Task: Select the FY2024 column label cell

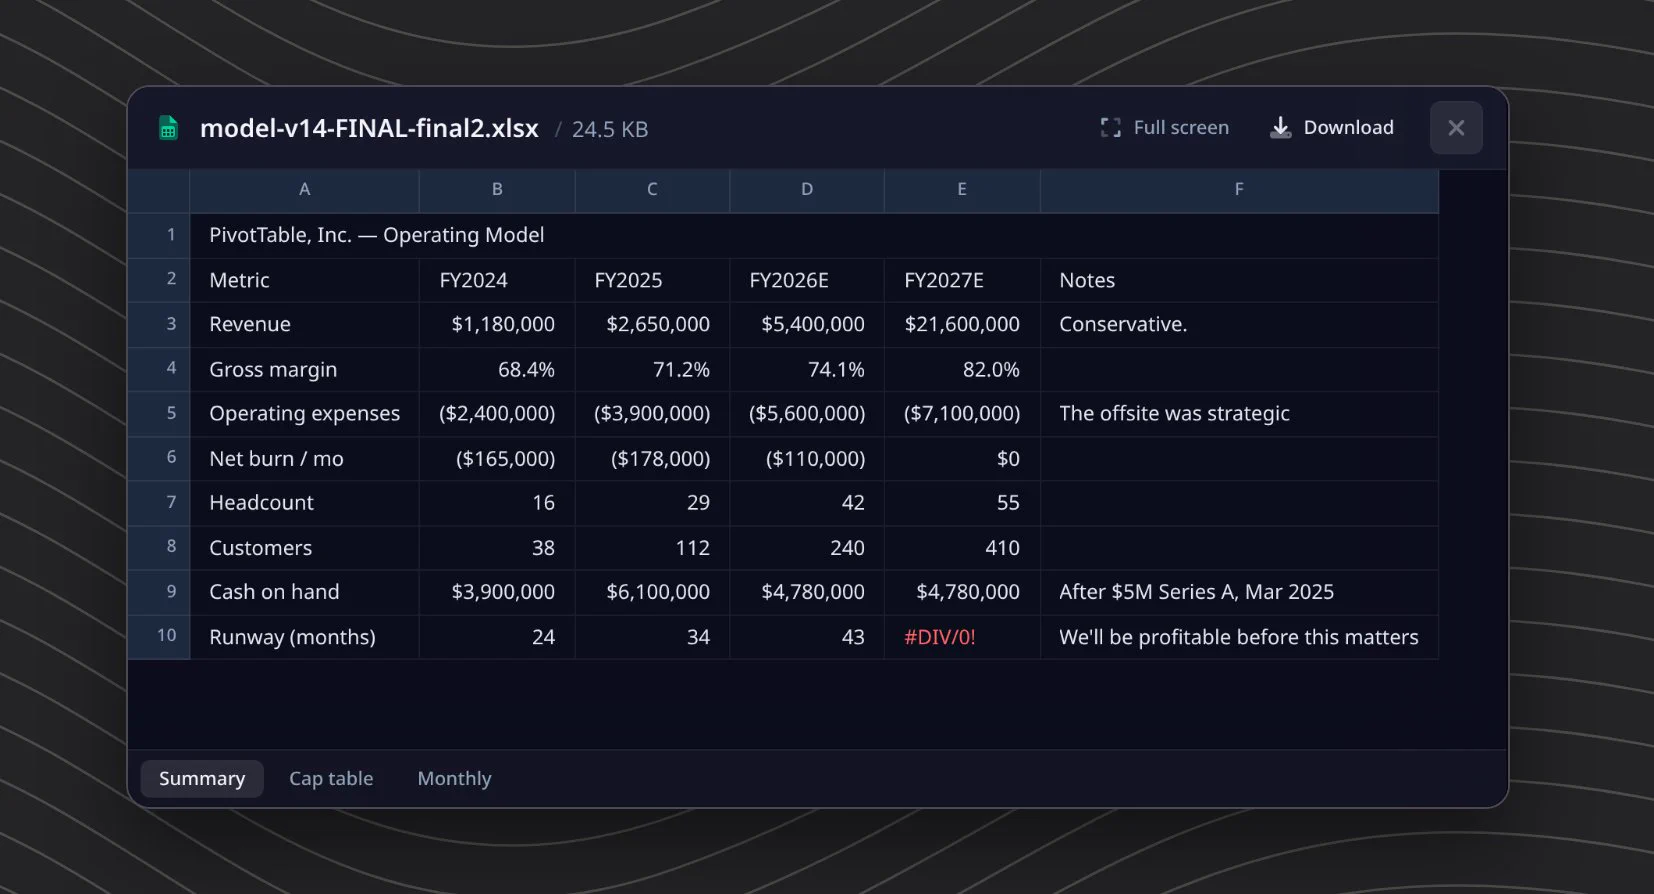Action: click(x=497, y=280)
